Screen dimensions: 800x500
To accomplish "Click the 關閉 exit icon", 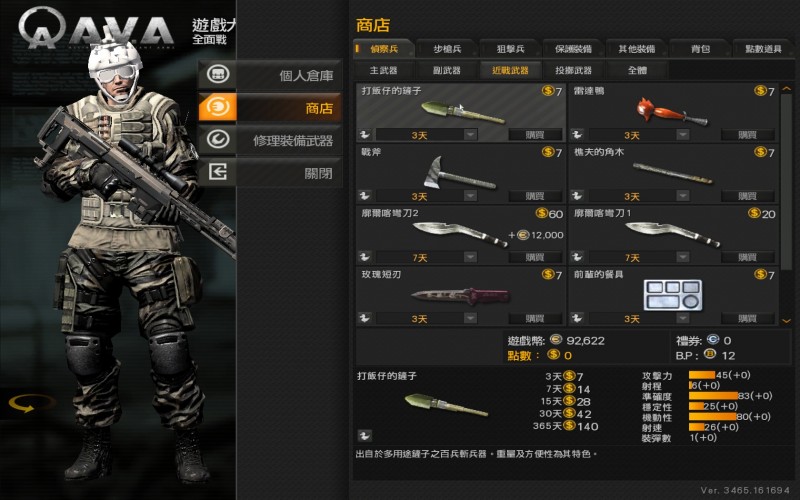I will coord(218,172).
